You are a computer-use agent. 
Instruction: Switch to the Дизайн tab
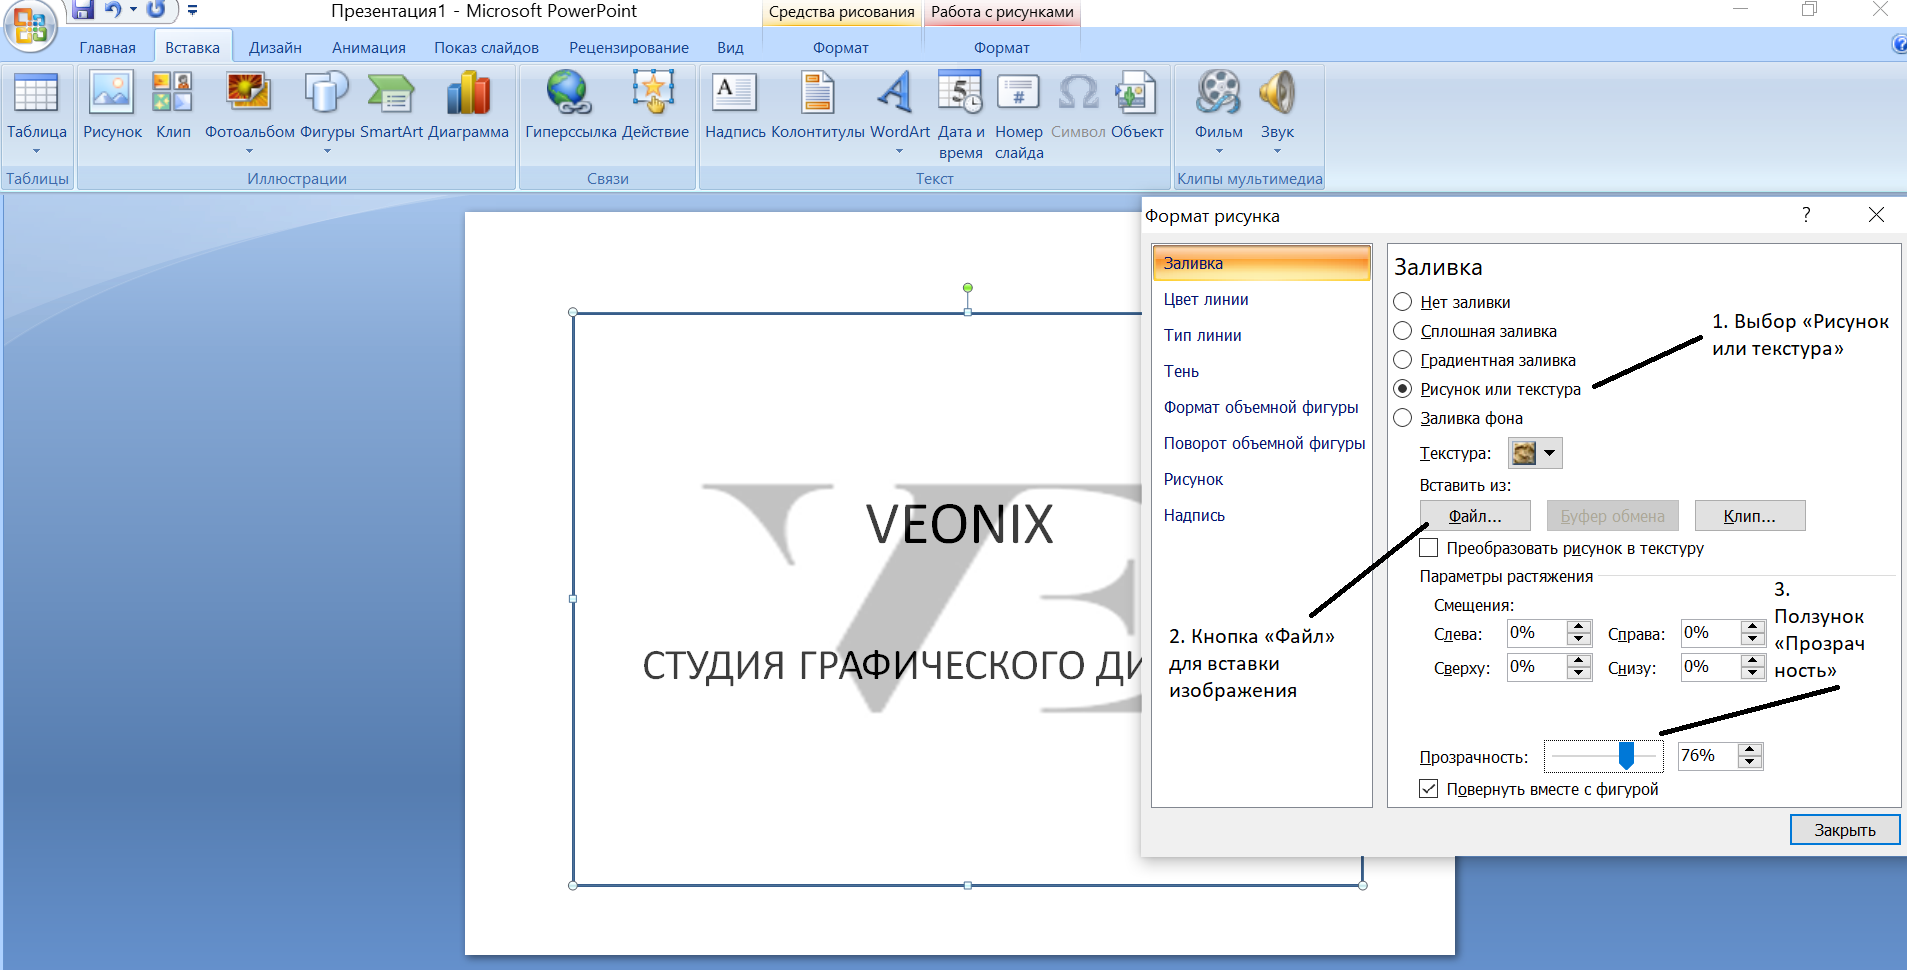click(x=275, y=47)
